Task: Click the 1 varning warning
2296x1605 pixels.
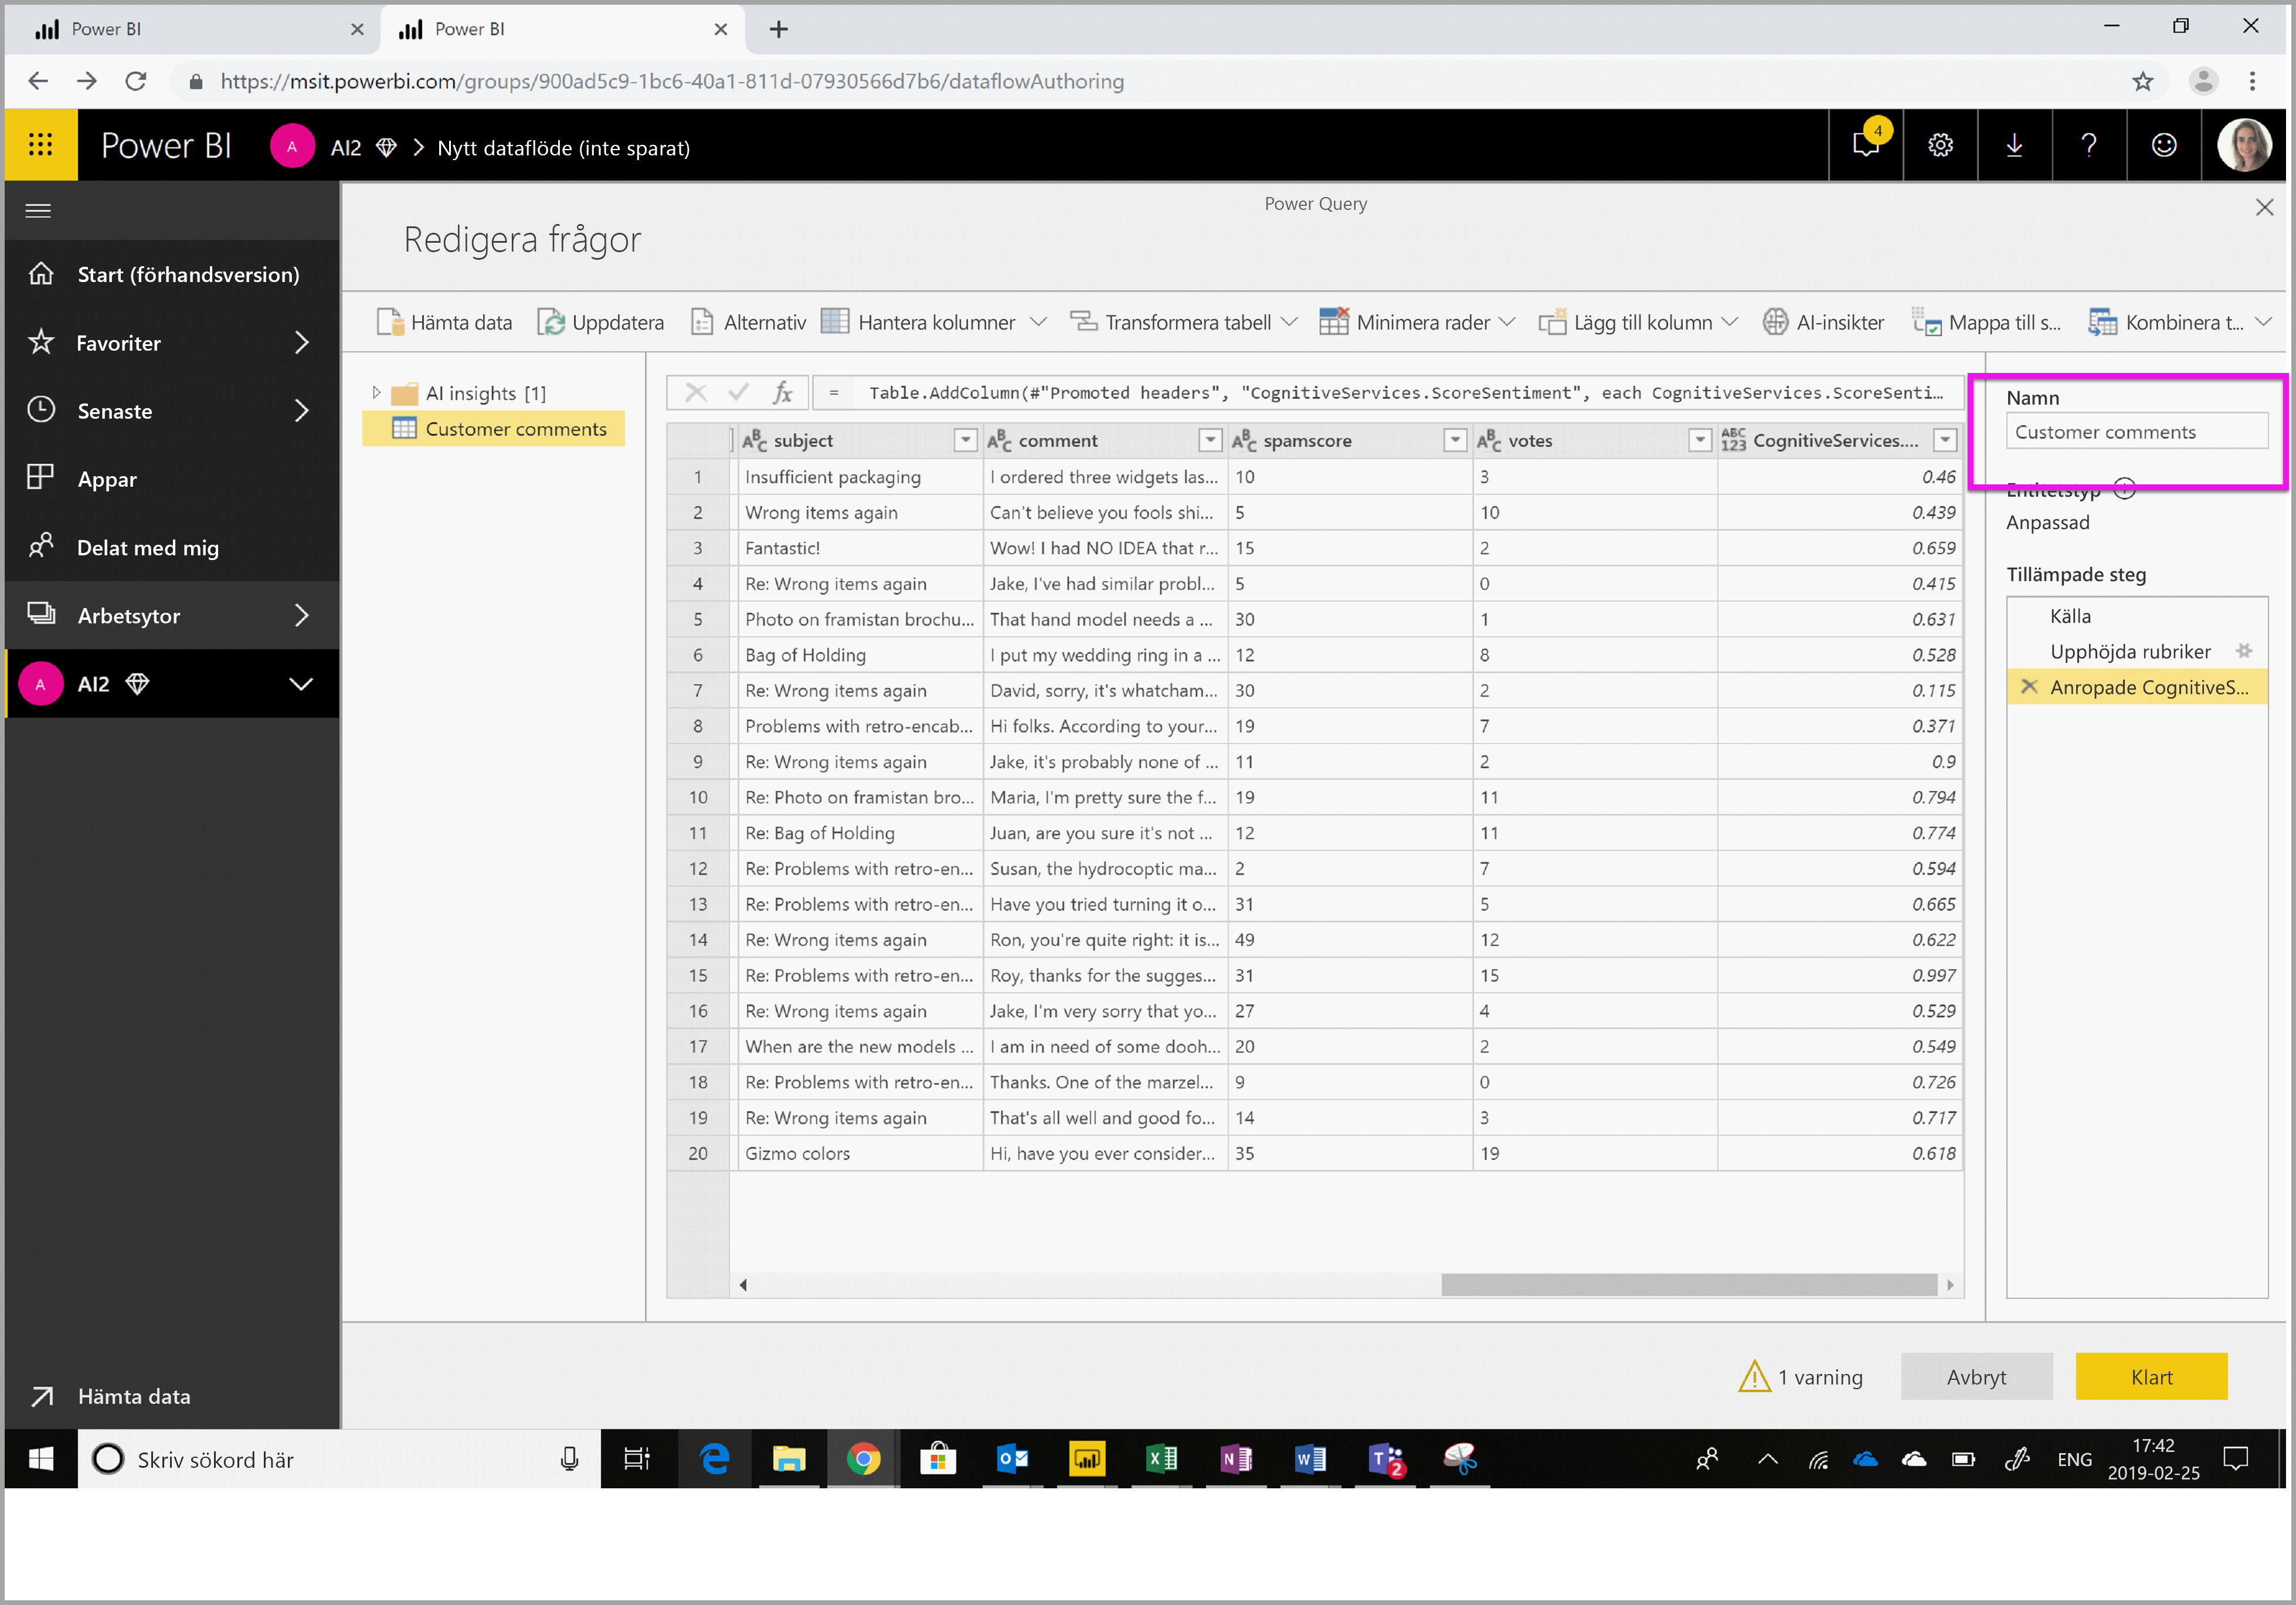Action: click(1801, 1377)
